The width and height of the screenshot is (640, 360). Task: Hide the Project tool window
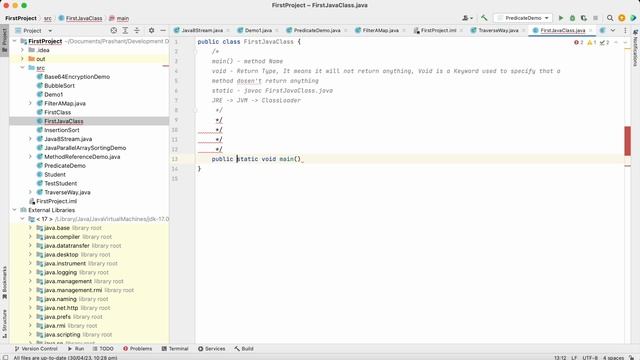pyautogui.click(x=163, y=31)
